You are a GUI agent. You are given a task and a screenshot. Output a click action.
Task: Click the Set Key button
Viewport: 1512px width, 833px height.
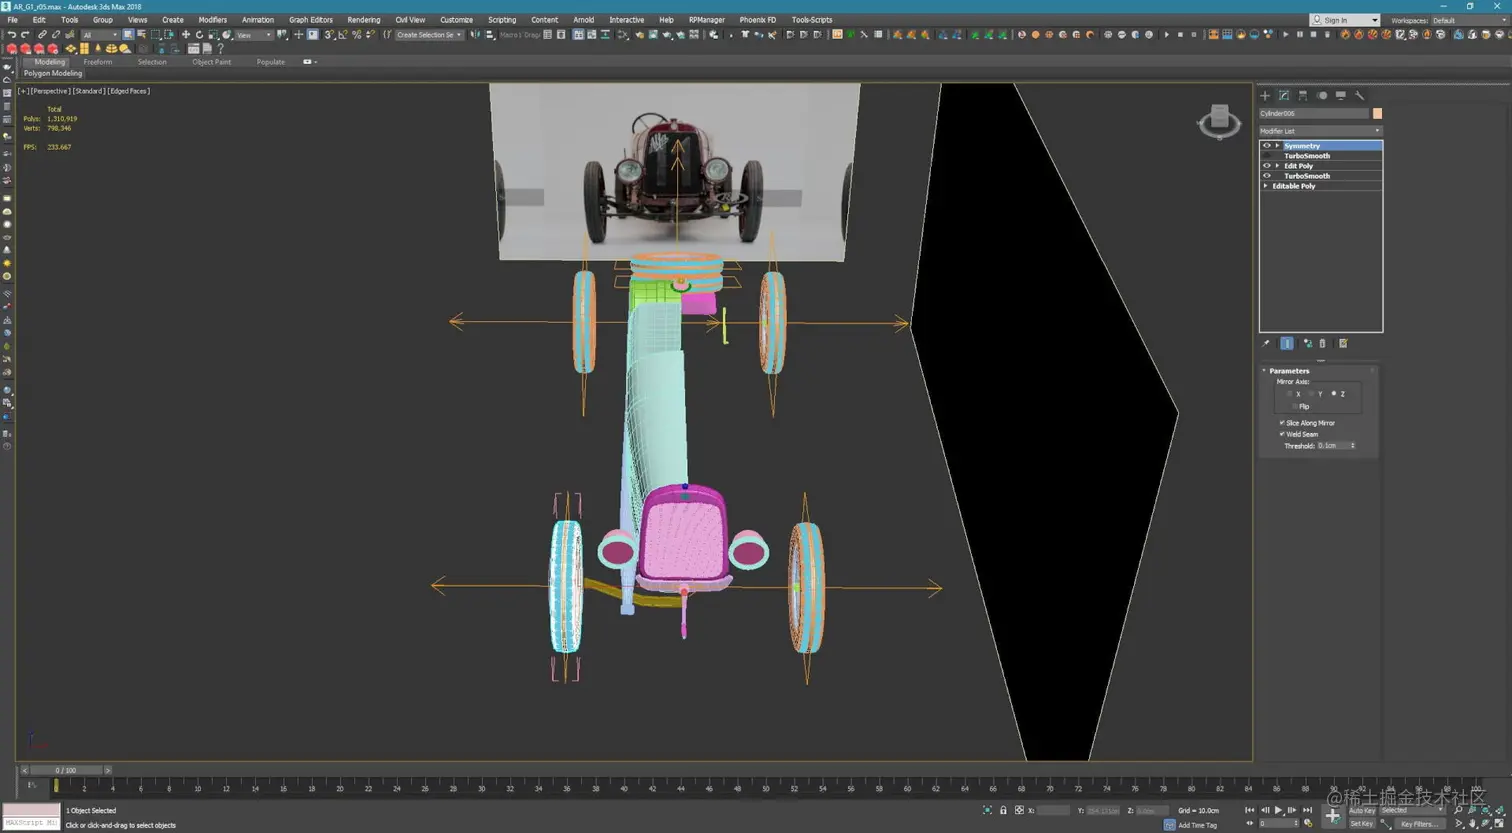click(x=1361, y=824)
